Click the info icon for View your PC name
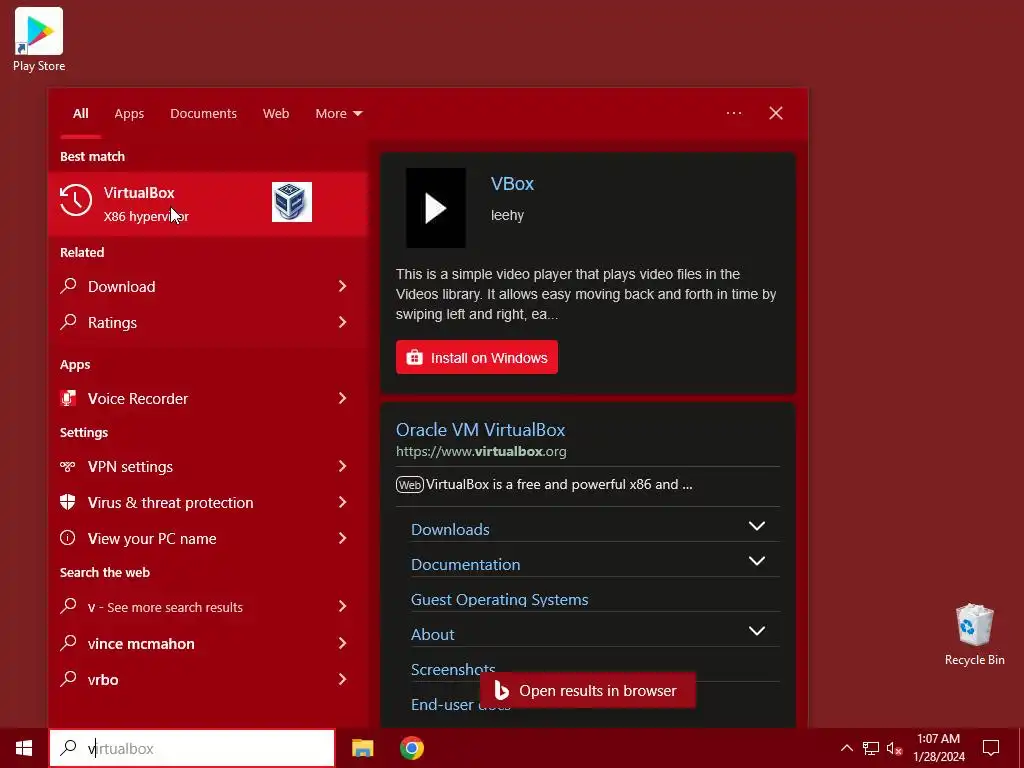 [x=68, y=537]
